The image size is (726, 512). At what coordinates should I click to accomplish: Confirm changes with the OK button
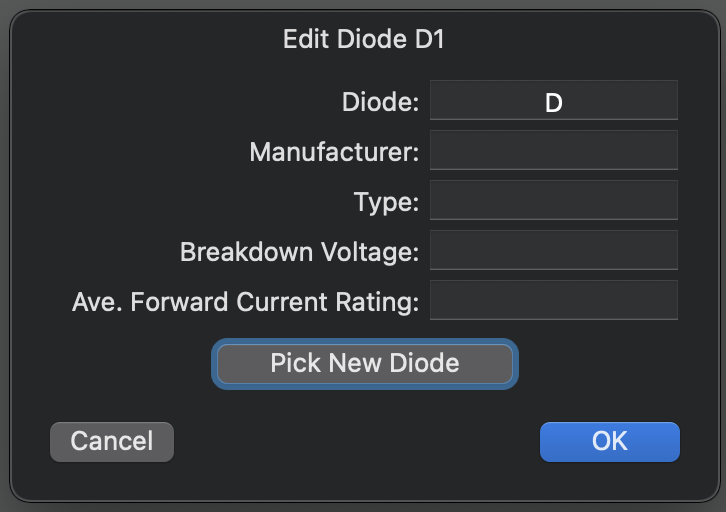(609, 441)
